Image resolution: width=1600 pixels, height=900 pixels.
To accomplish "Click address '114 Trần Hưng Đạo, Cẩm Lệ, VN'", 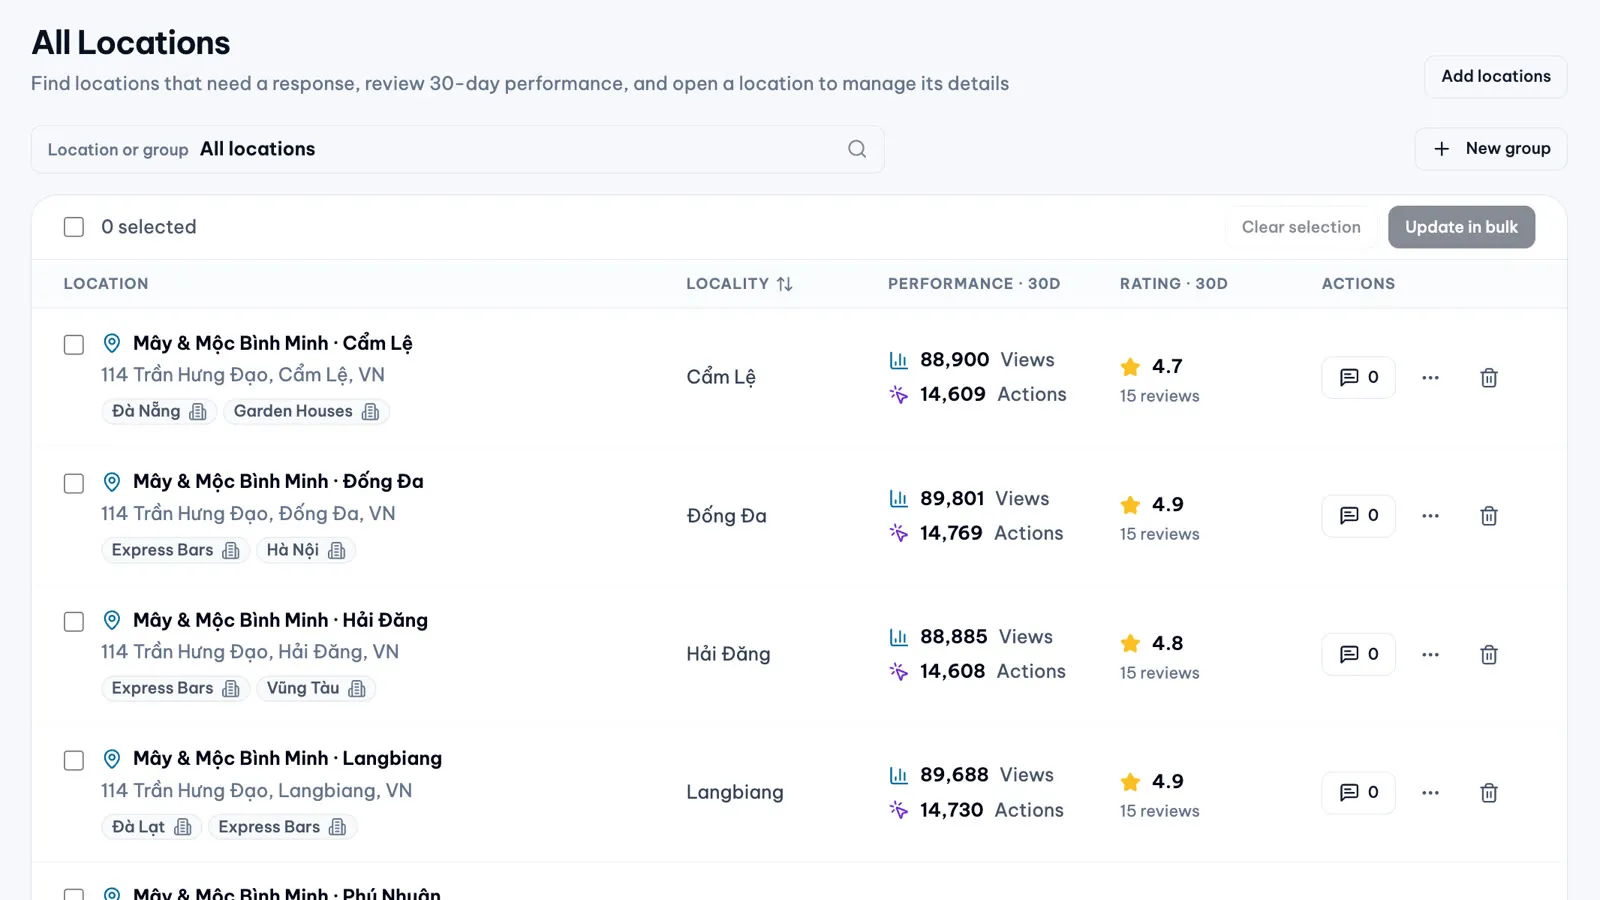I will click(x=243, y=375).
